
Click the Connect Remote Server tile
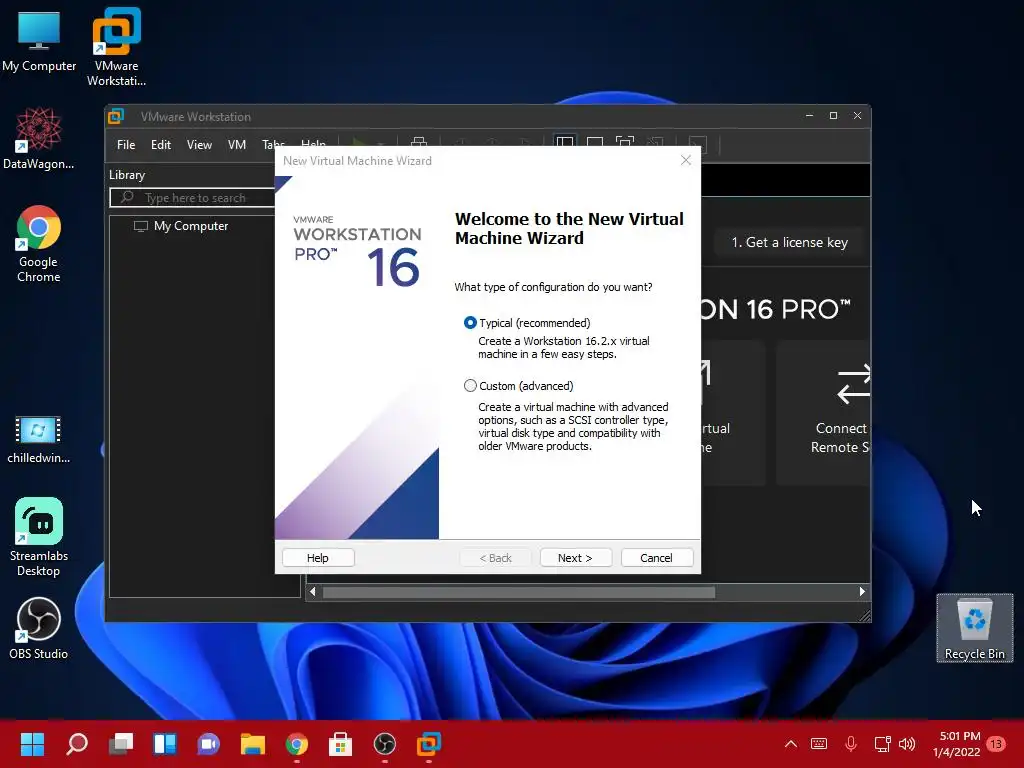click(x=824, y=413)
